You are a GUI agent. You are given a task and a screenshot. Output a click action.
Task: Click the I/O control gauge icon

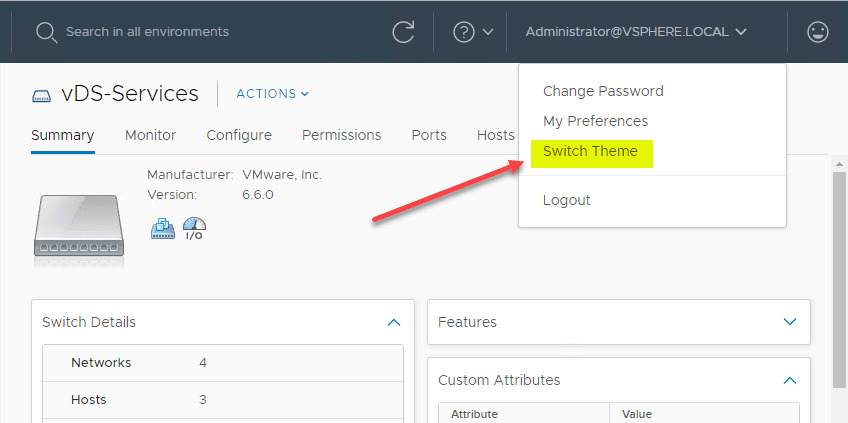click(x=194, y=229)
